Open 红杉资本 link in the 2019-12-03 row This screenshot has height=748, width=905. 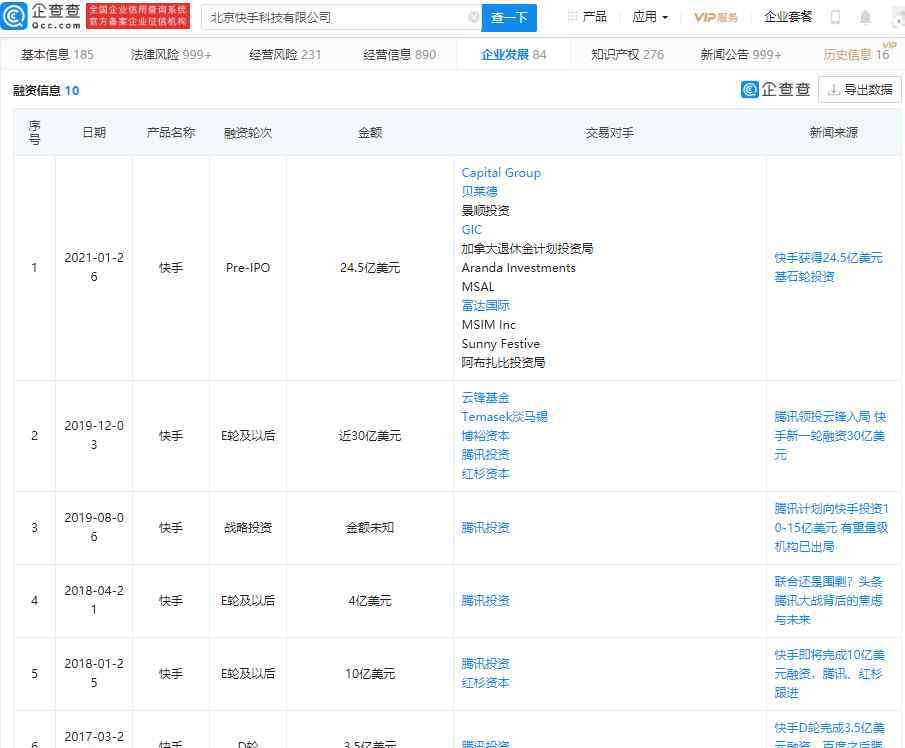tap(485, 474)
